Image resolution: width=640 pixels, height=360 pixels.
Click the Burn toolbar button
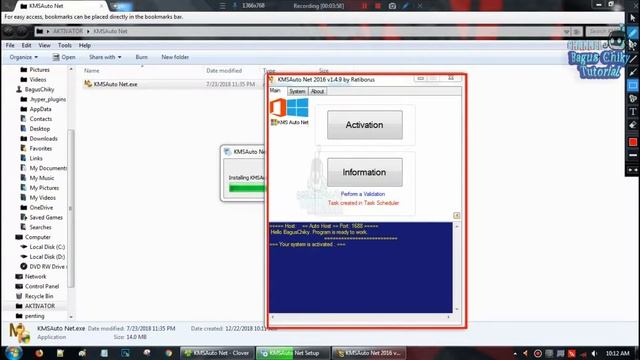pyautogui.click(x=142, y=57)
